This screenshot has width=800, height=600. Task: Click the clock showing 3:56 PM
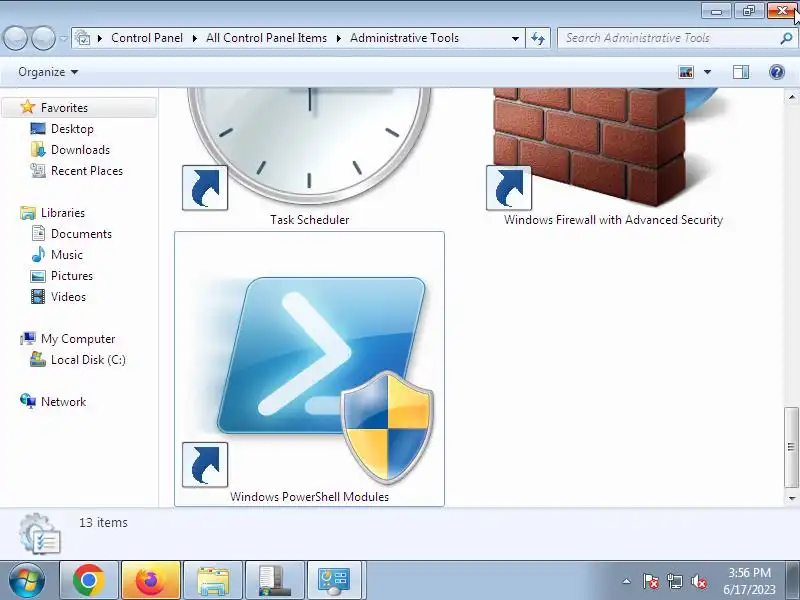point(749,581)
